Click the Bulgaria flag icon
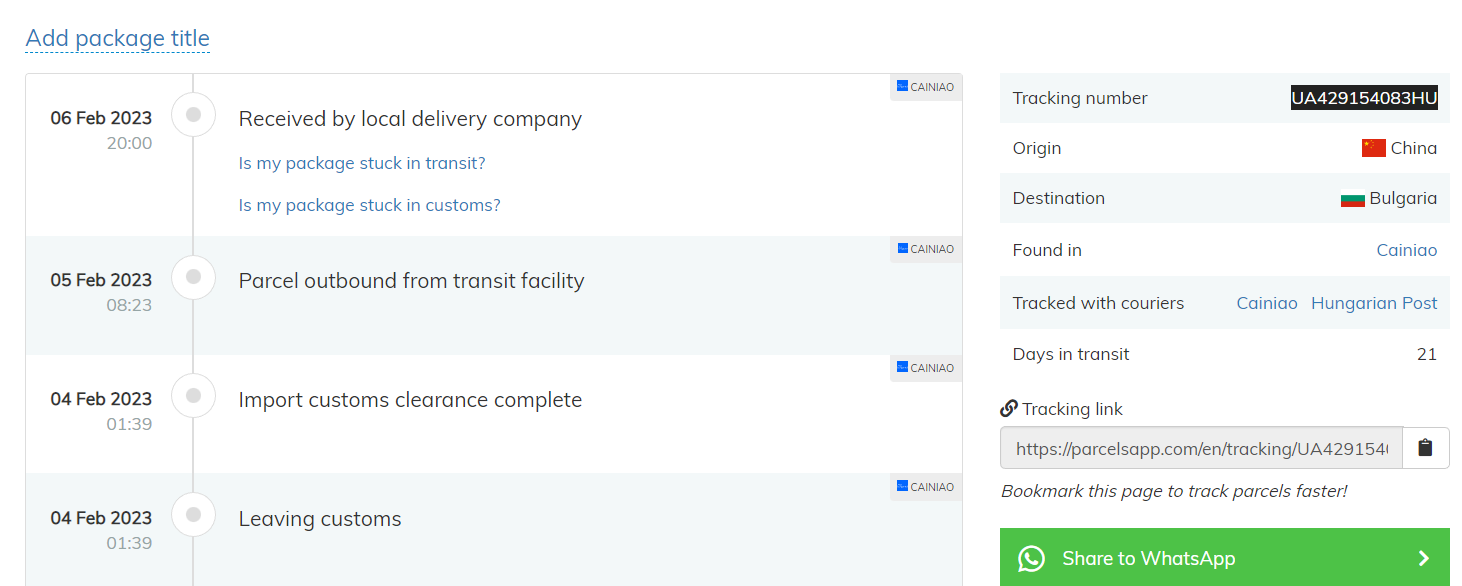 tap(1352, 199)
